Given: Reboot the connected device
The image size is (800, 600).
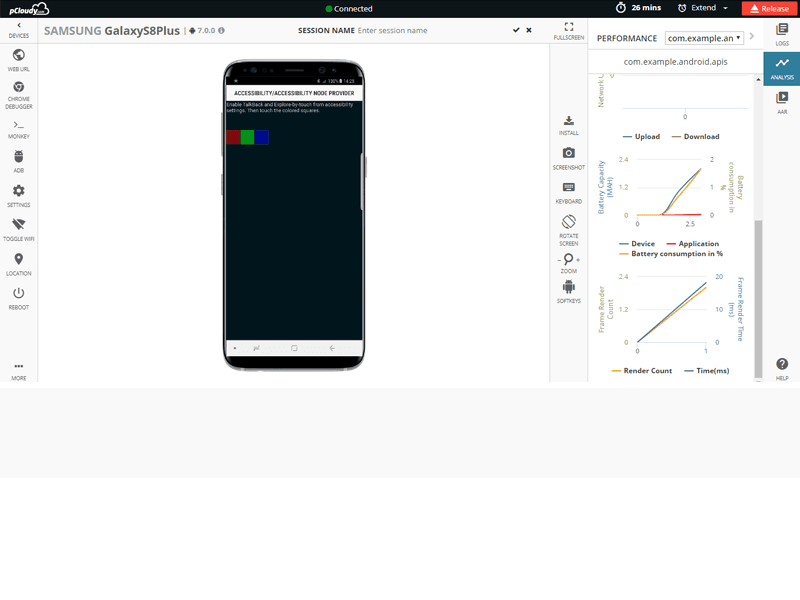Looking at the screenshot, I should click(x=19, y=298).
